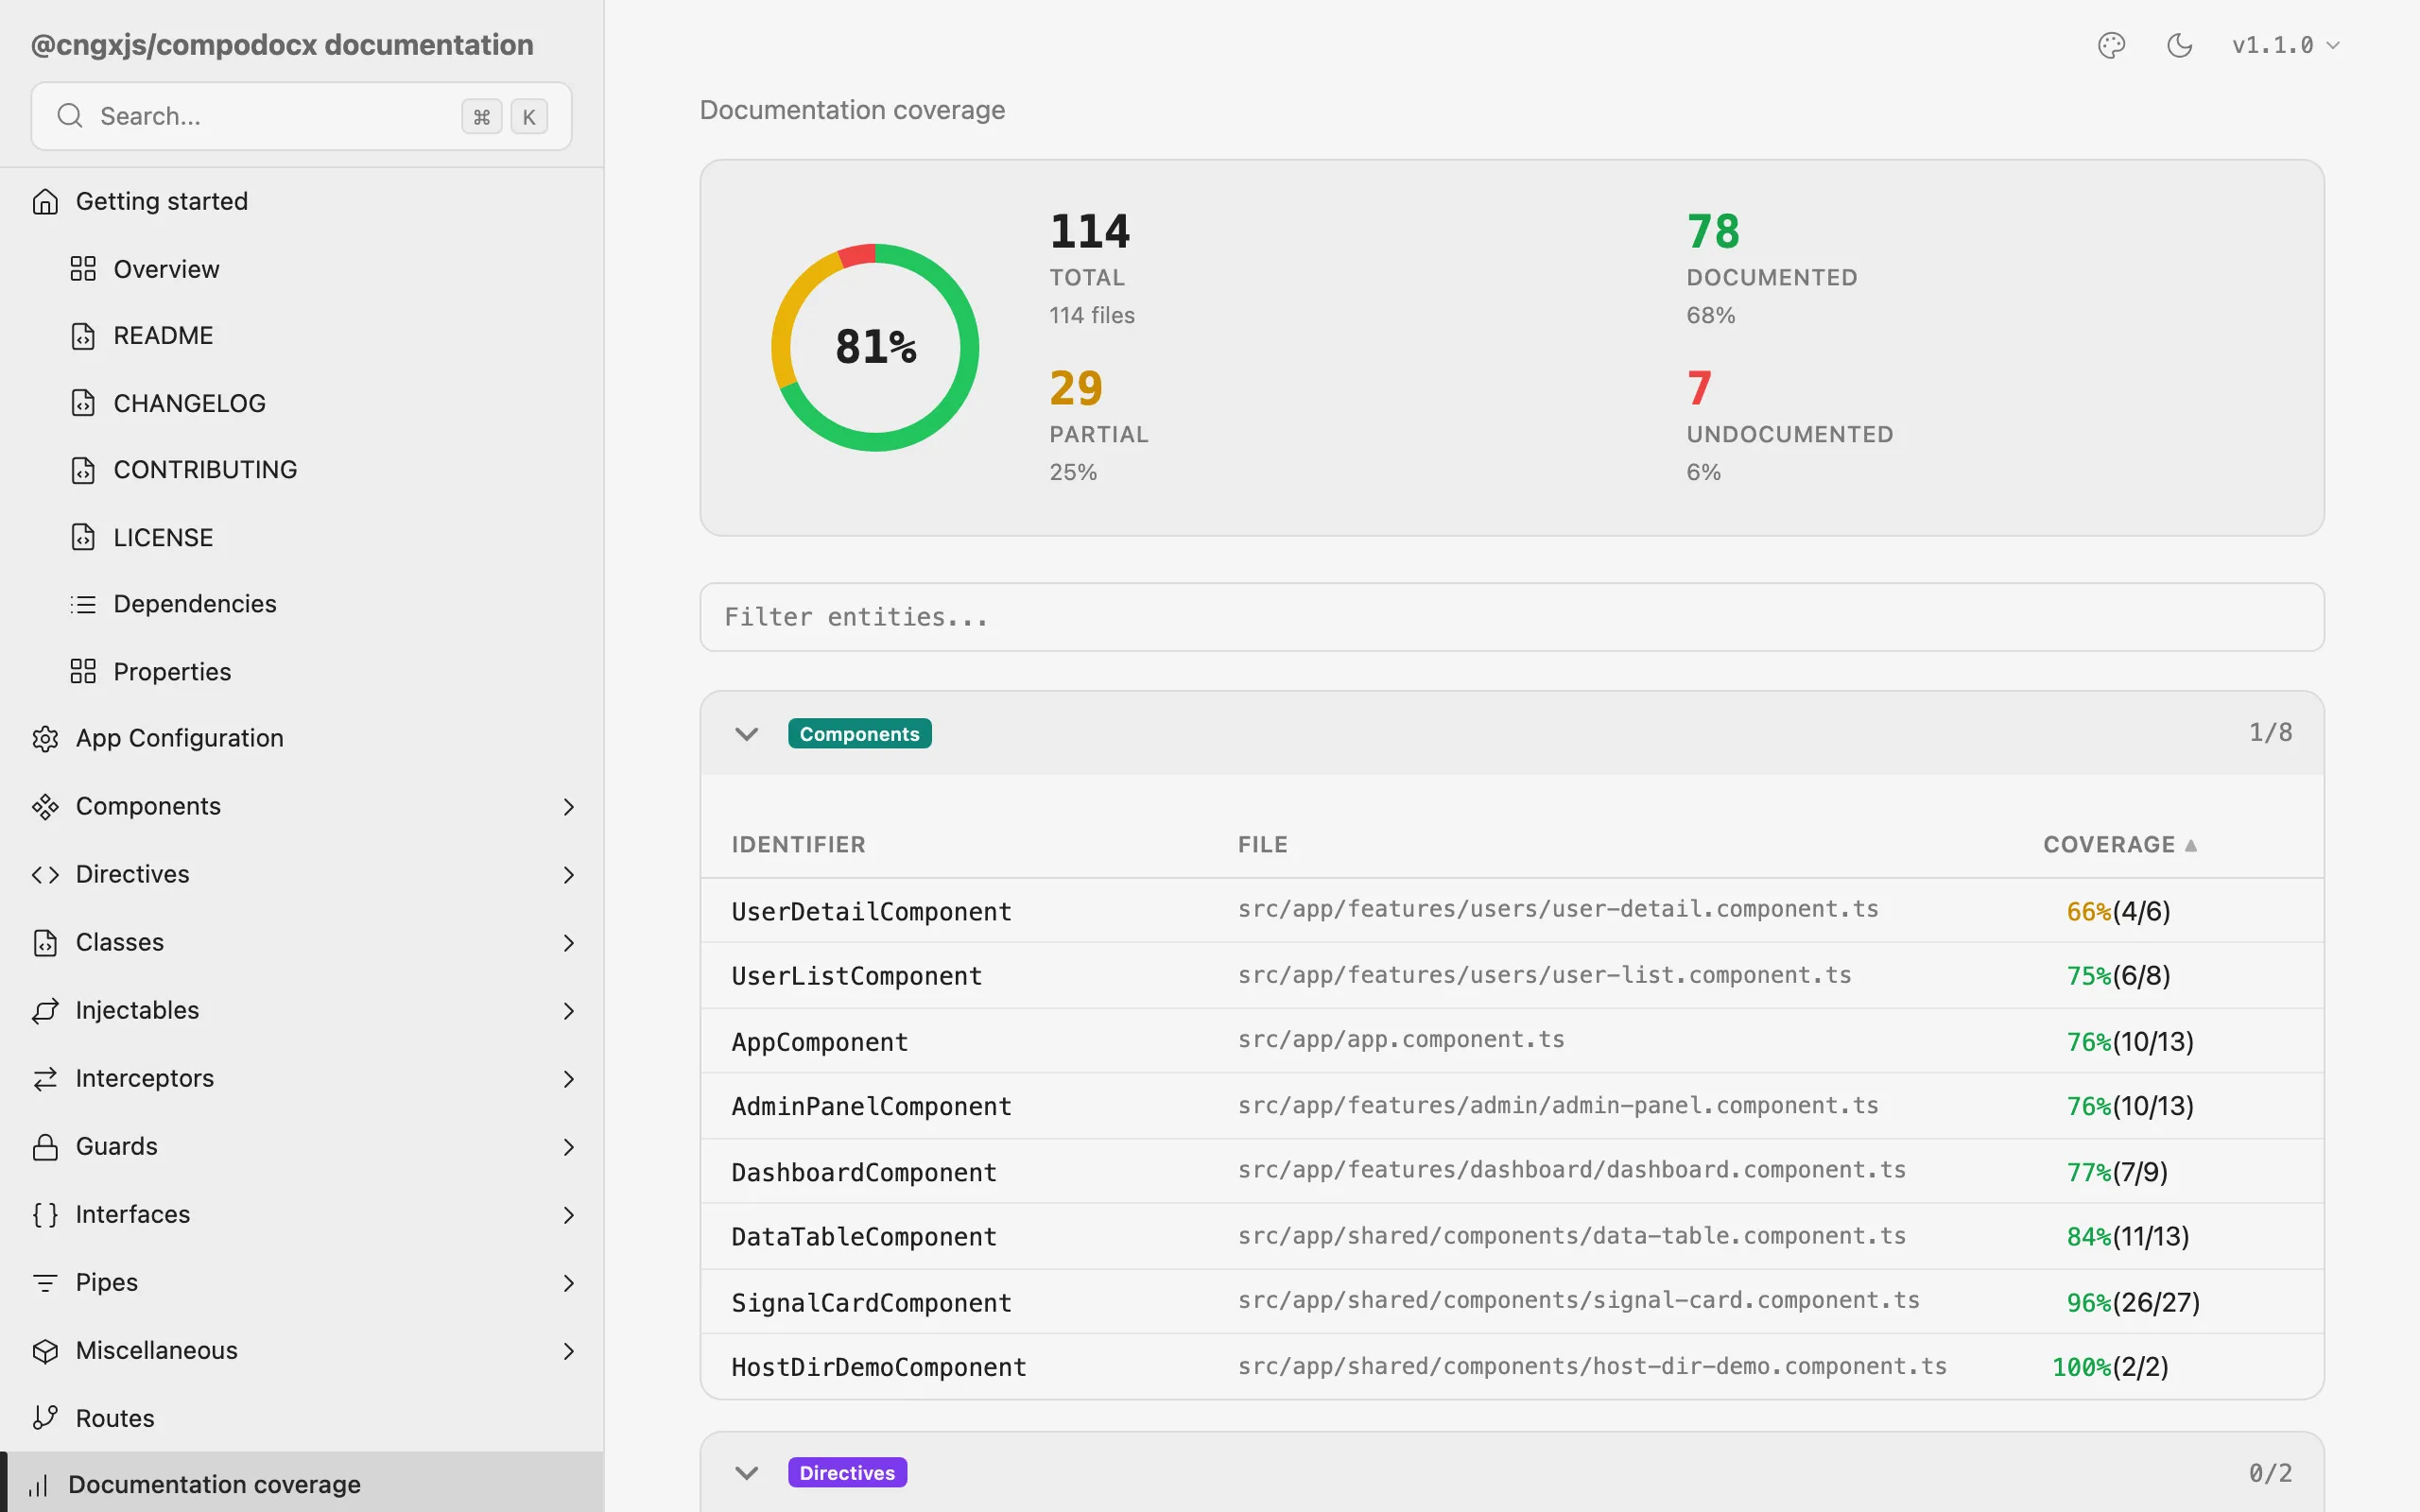Collapse the Directives coverage section

(x=746, y=1473)
